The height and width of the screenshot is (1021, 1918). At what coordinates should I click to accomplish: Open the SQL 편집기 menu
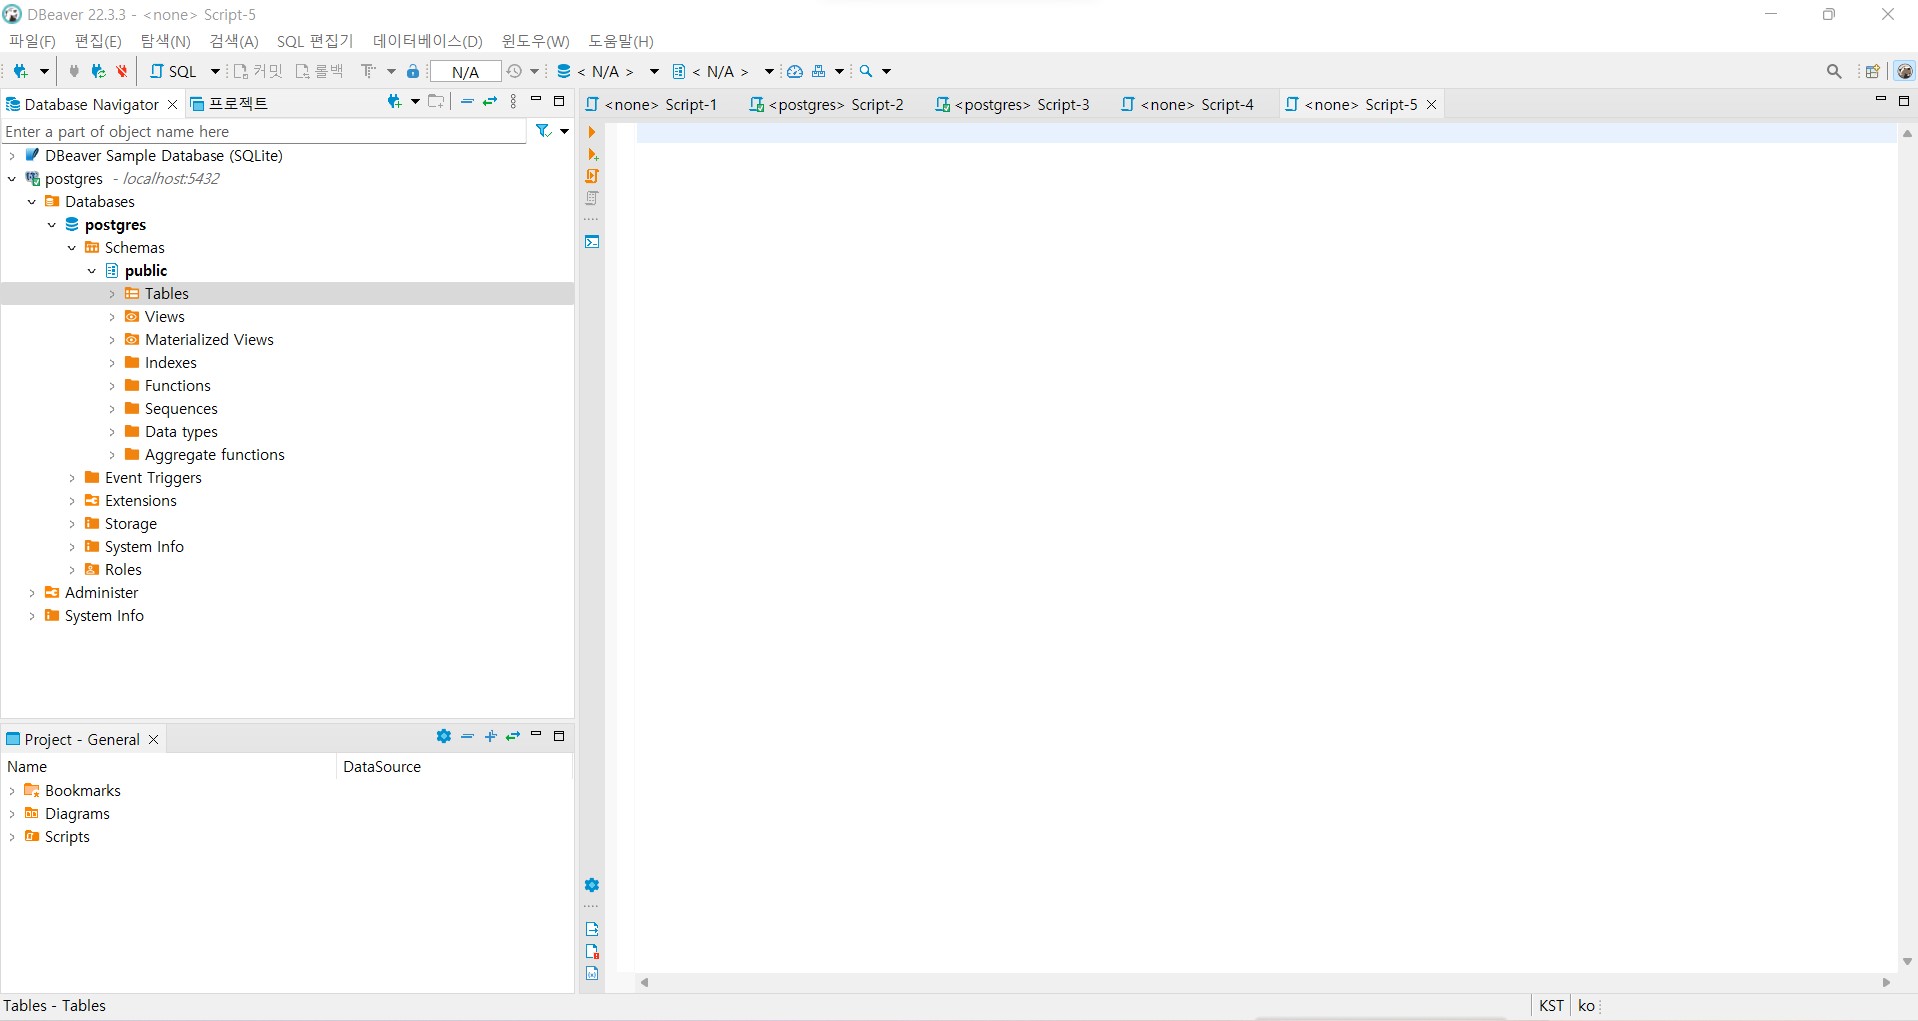[315, 41]
